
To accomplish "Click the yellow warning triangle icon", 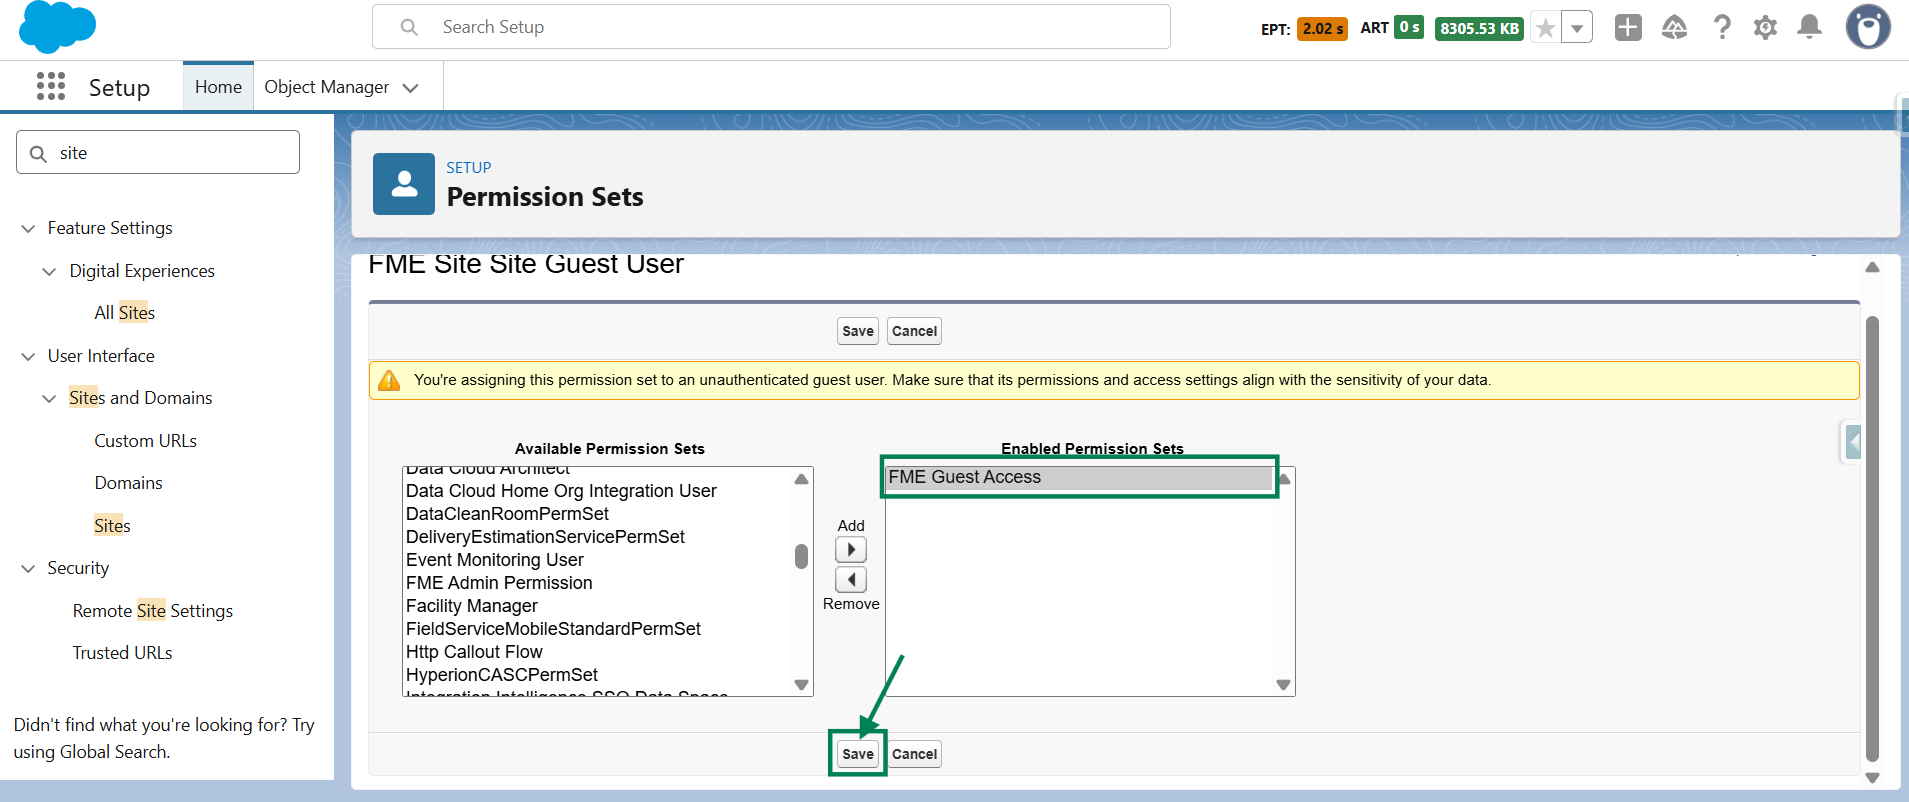I will (x=389, y=380).
